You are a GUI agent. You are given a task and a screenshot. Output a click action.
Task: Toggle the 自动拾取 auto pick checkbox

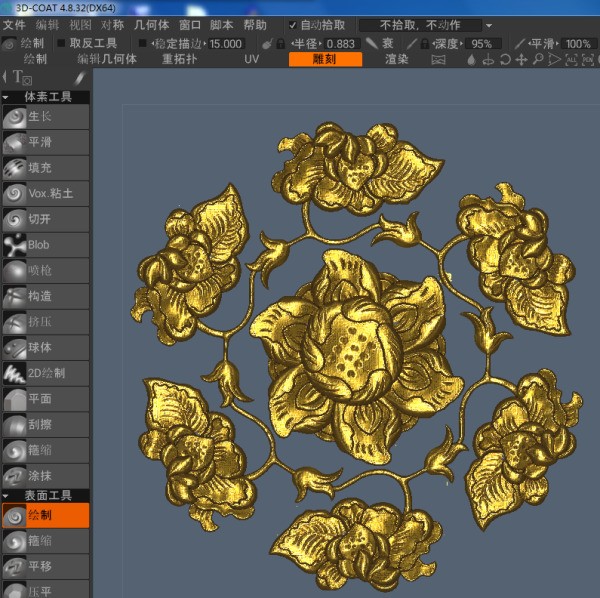[292, 24]
